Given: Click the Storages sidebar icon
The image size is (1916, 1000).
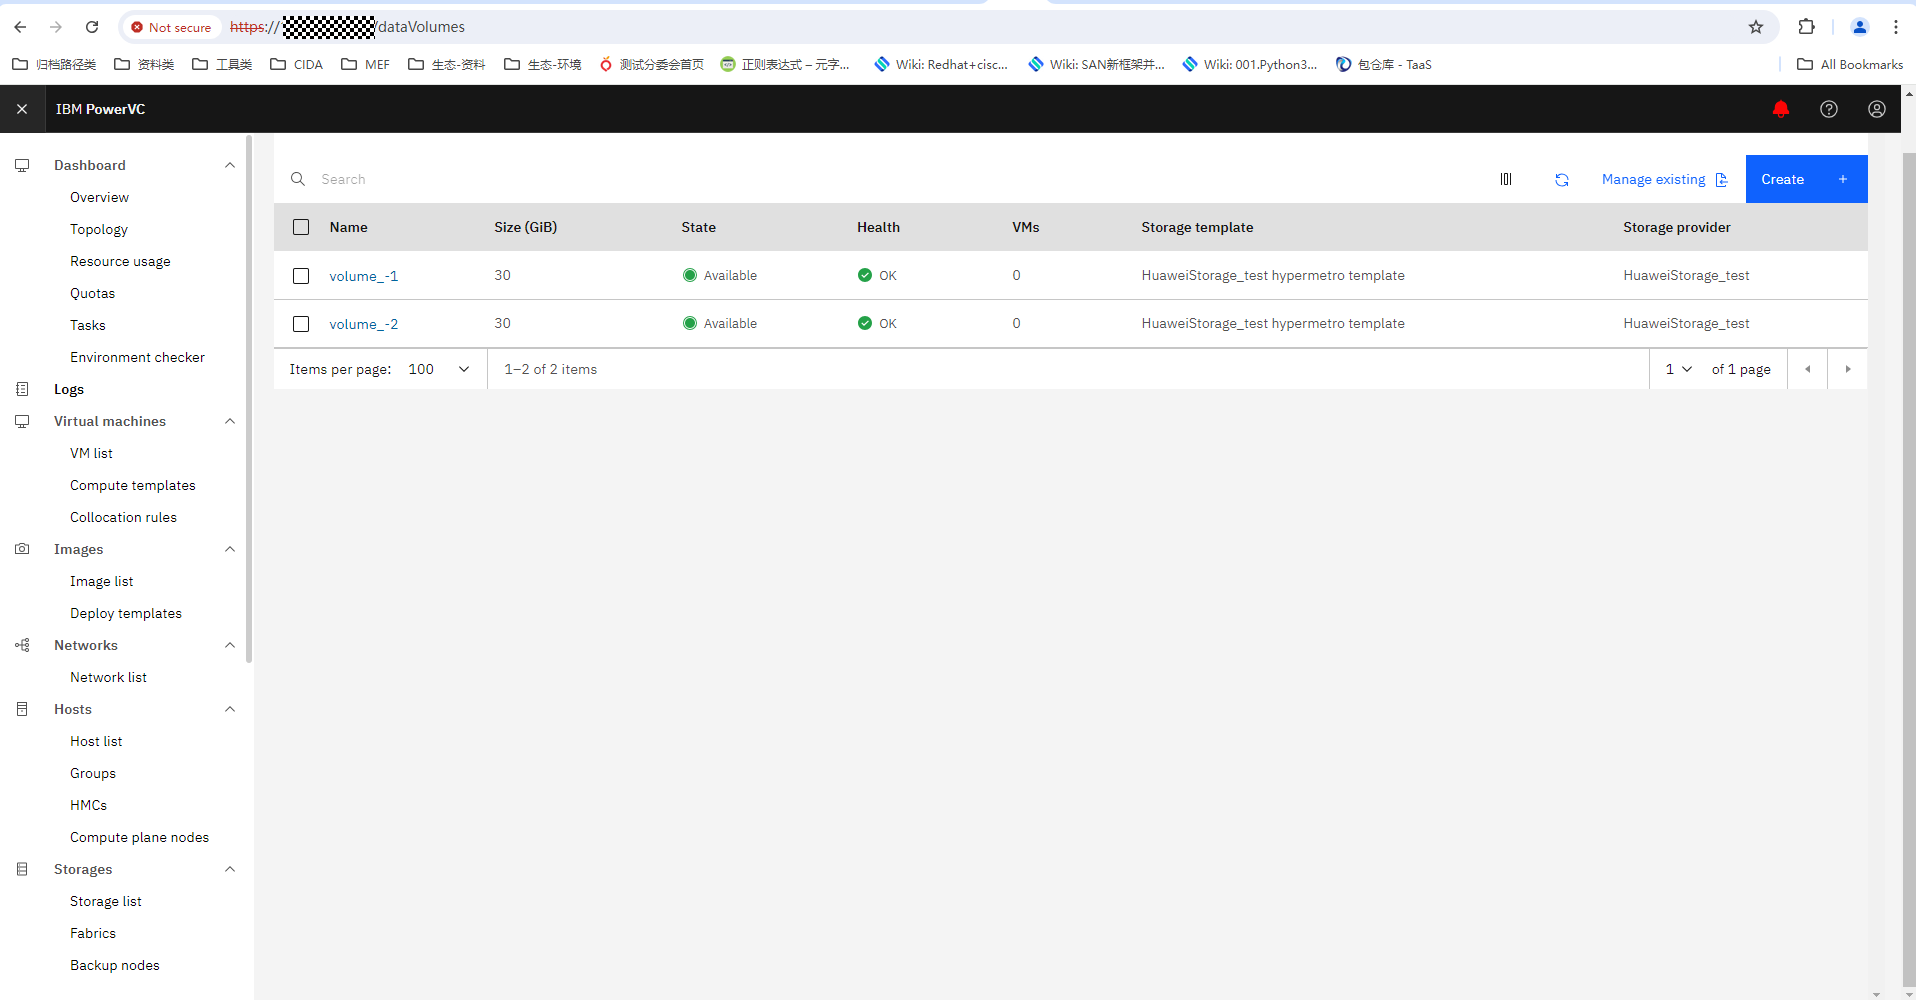Looking at the screenshot, I should (22, 869).
